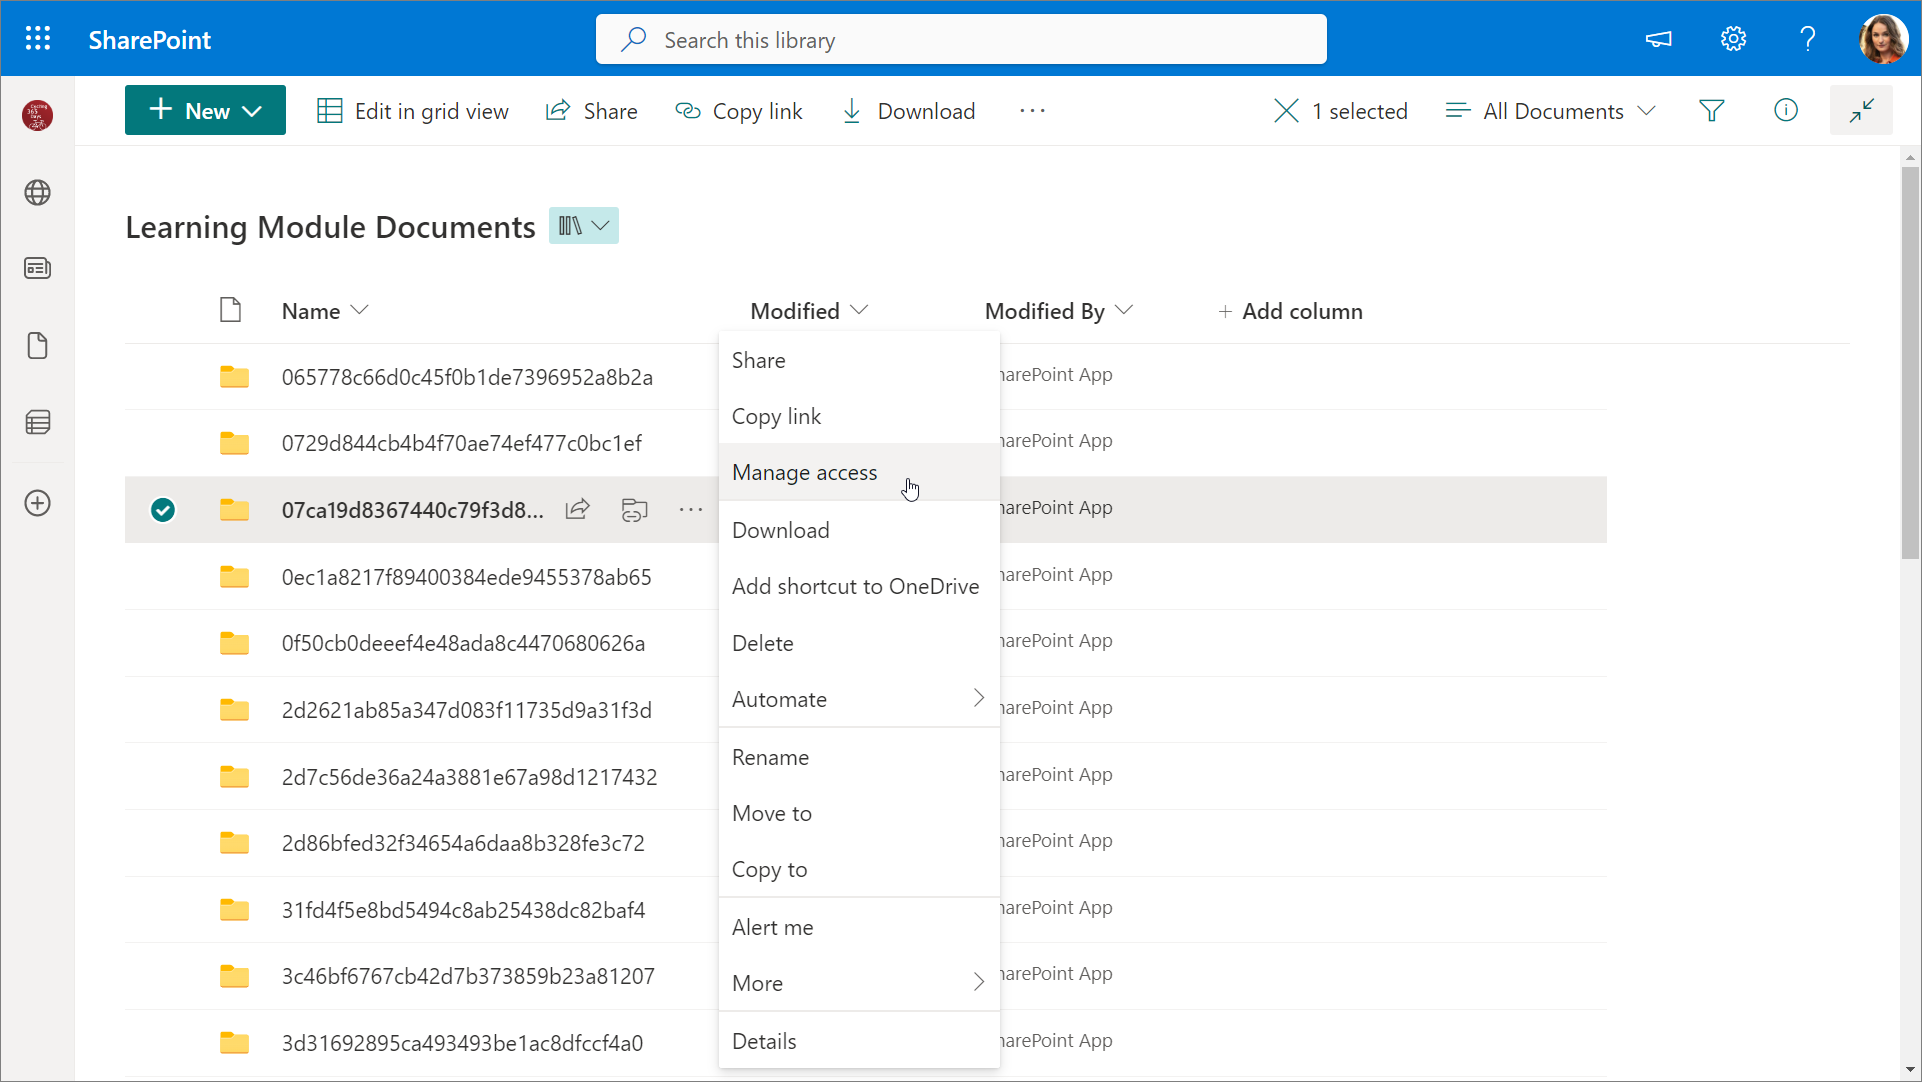Click the Search this library box
This screenshot has width=1922, height=1082.
(960, 40)
